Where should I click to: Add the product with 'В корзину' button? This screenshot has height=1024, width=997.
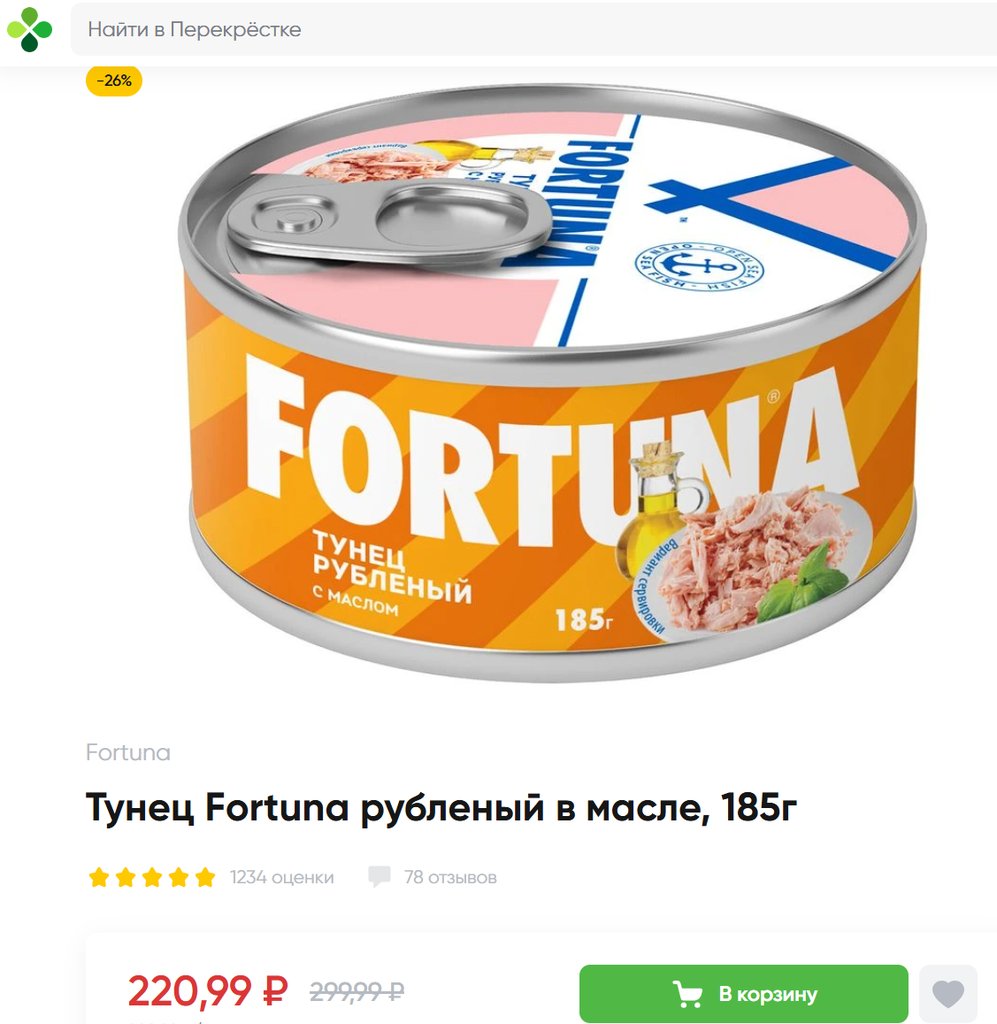pos(744,994)
